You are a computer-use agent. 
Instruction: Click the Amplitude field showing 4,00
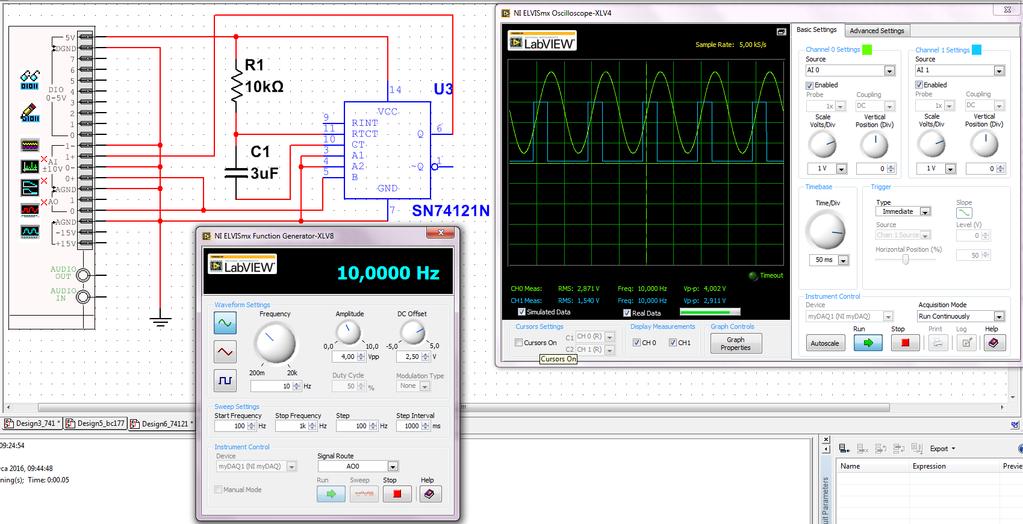coord(346,357)
